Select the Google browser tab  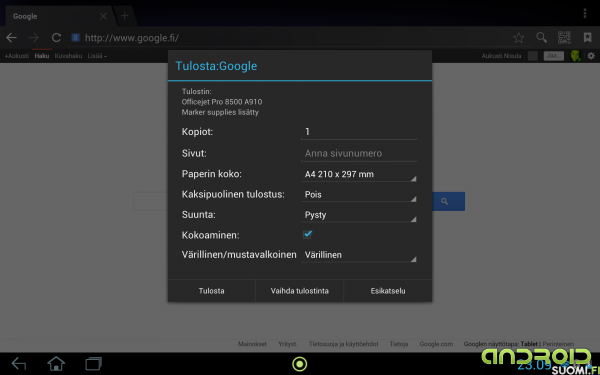coord(59,16)
